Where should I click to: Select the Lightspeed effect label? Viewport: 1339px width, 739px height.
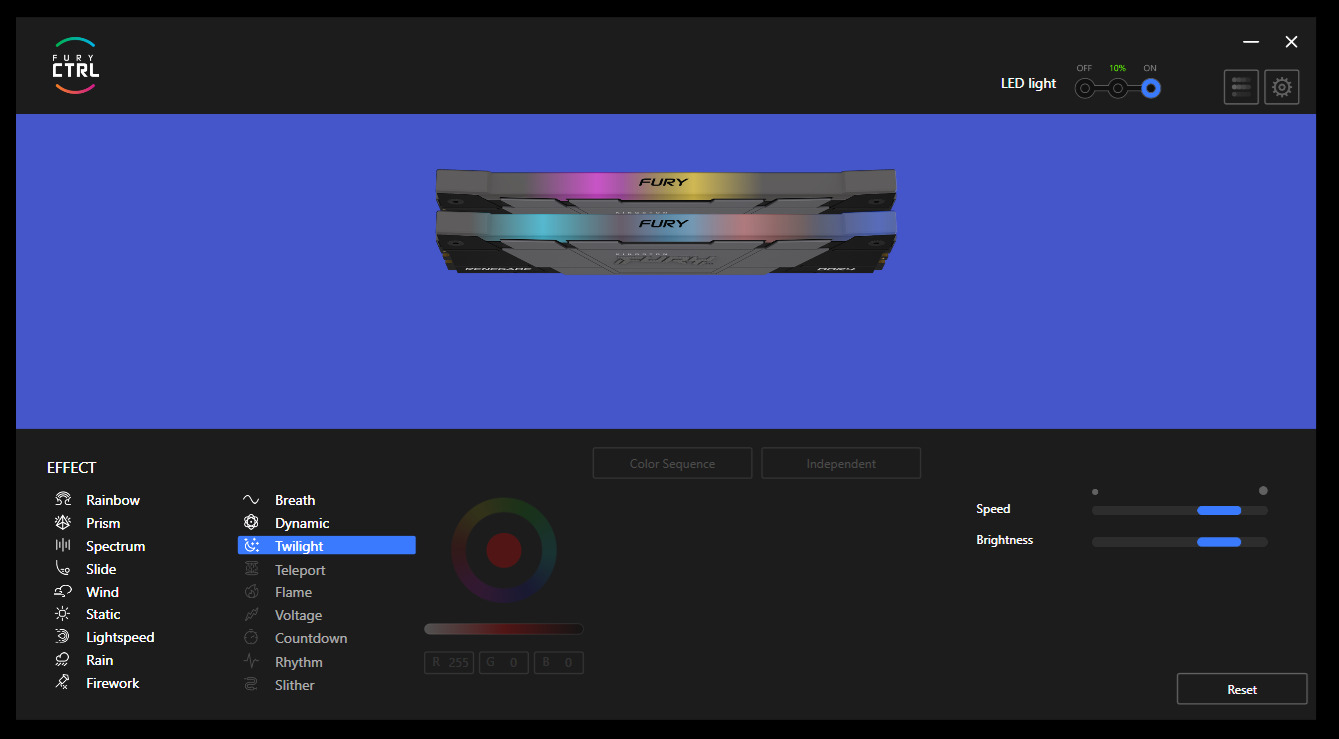[x=120, y=637]
